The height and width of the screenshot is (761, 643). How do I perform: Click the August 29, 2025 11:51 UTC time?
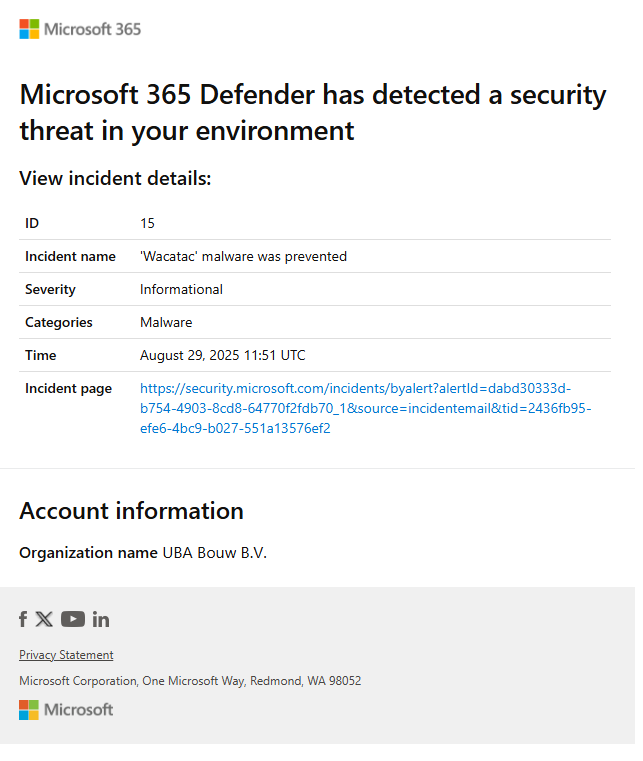point(223,355)
